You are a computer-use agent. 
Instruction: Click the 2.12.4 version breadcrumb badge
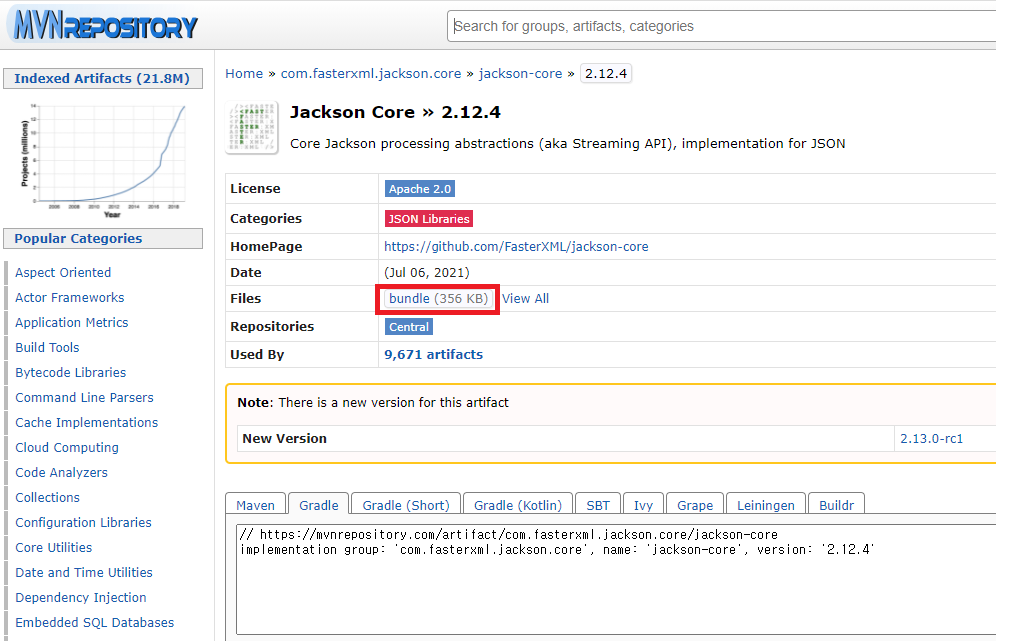coord(606,74)
